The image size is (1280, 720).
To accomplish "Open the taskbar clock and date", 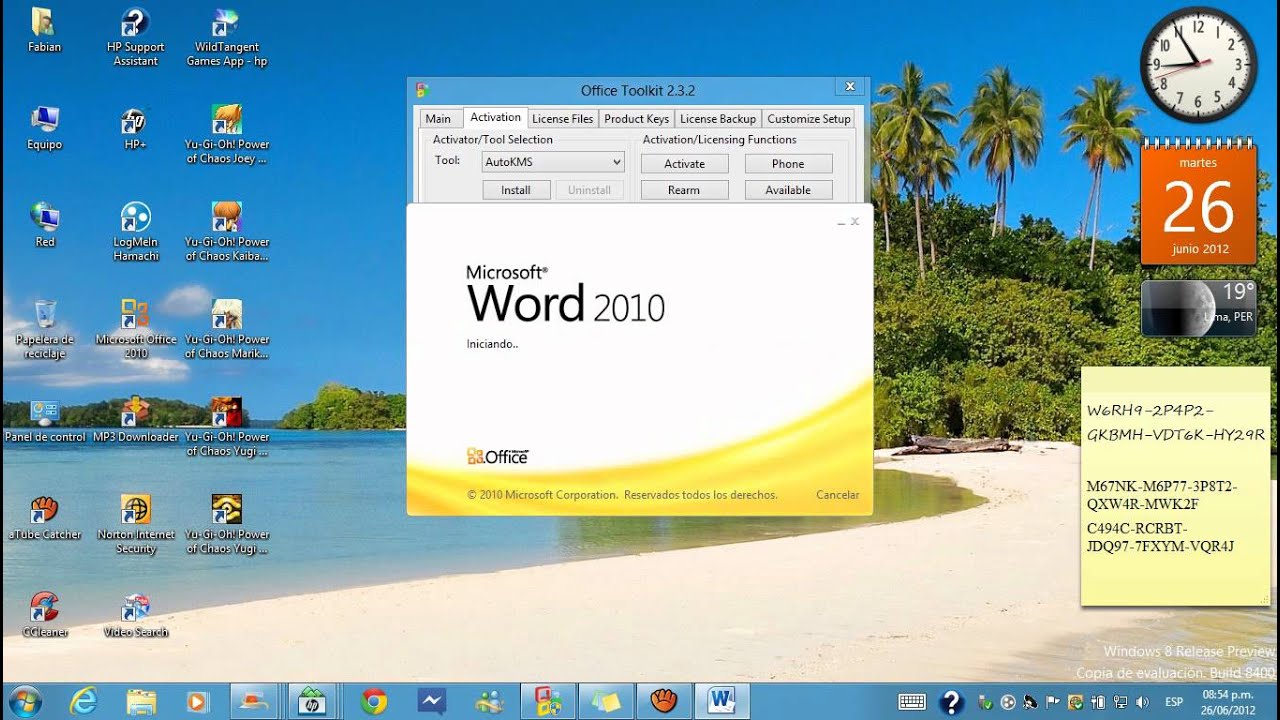I will (x=1228, y=702).
